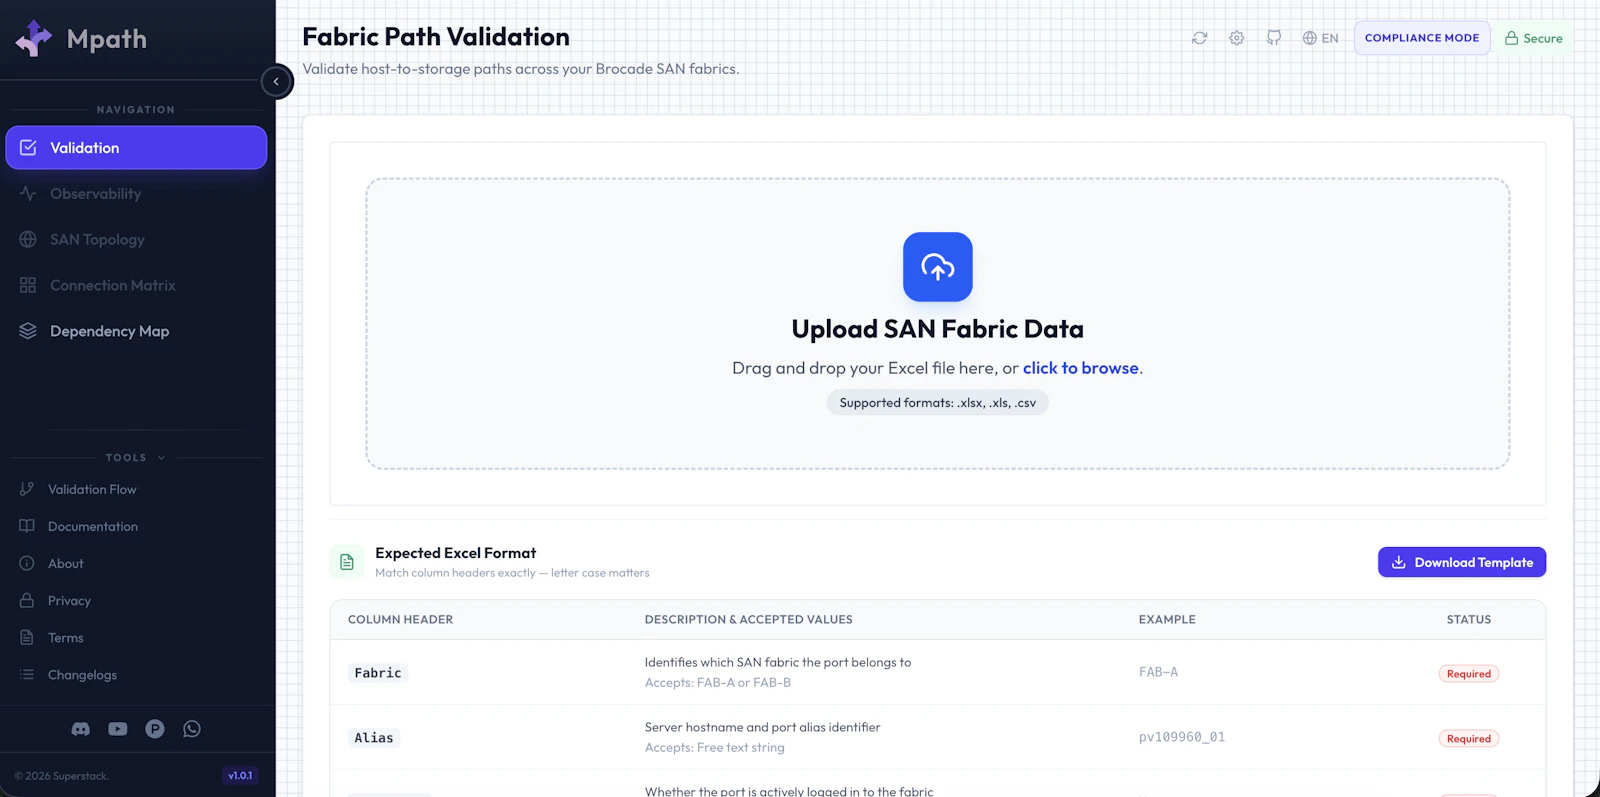Viewport: 1600px width, 797px height.
Task: Click the Changelogs list icon
Action: 27,674
